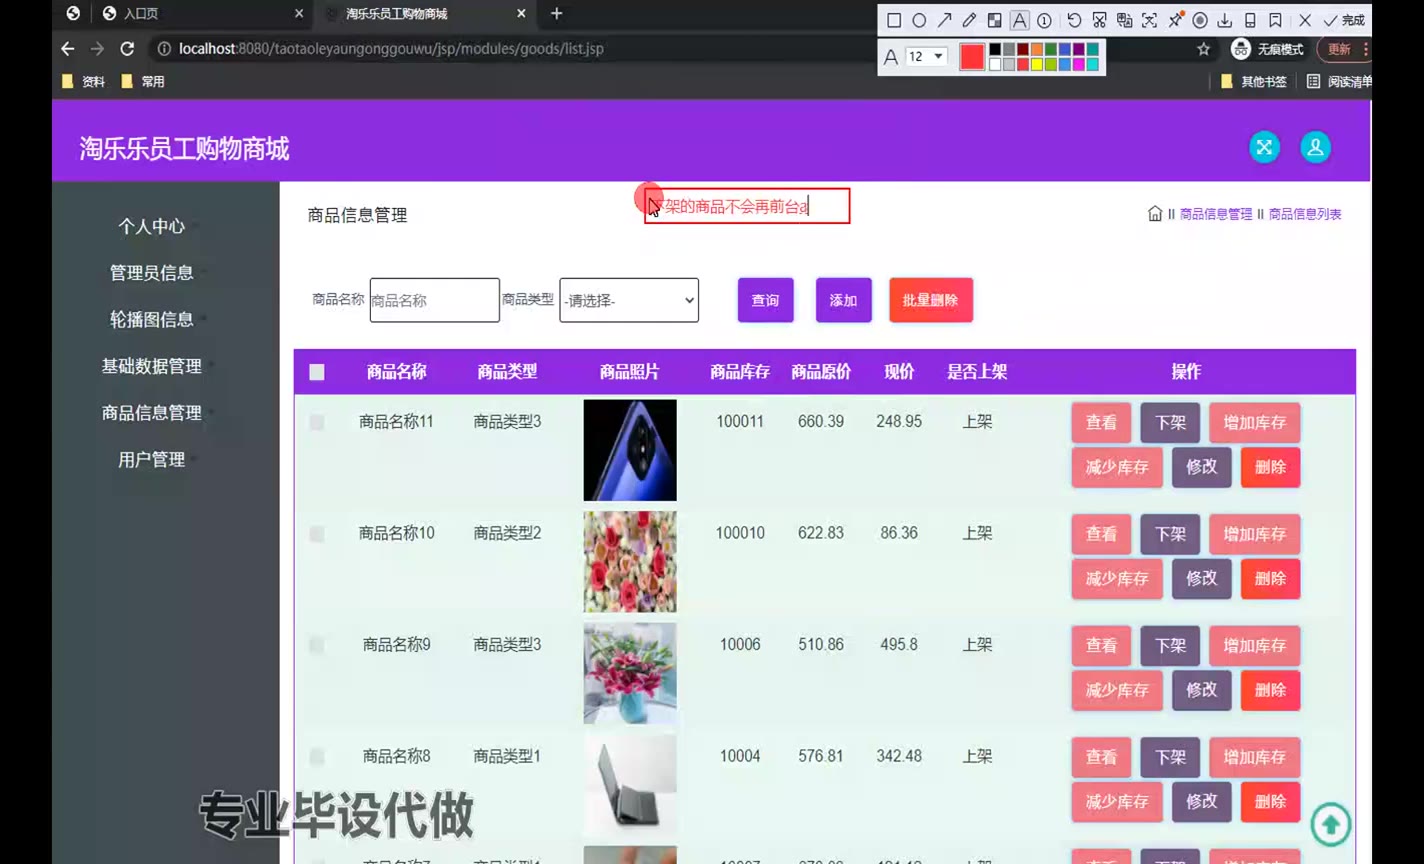1424x864 pixels.
Task: Open a new browser tab
Action: 557,13
